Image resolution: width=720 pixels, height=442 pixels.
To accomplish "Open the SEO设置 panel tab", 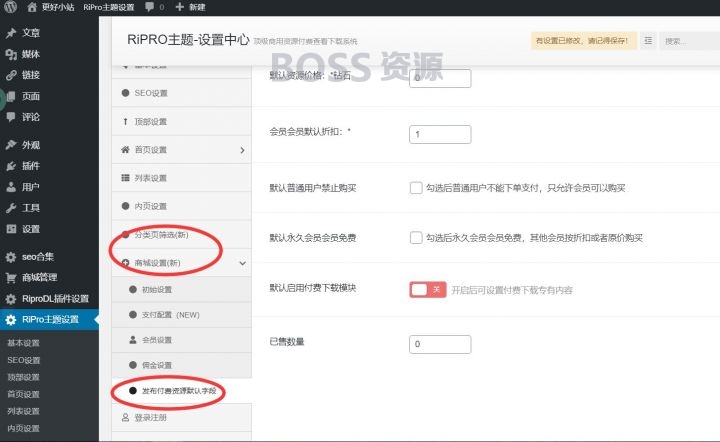I will (181, 93).
